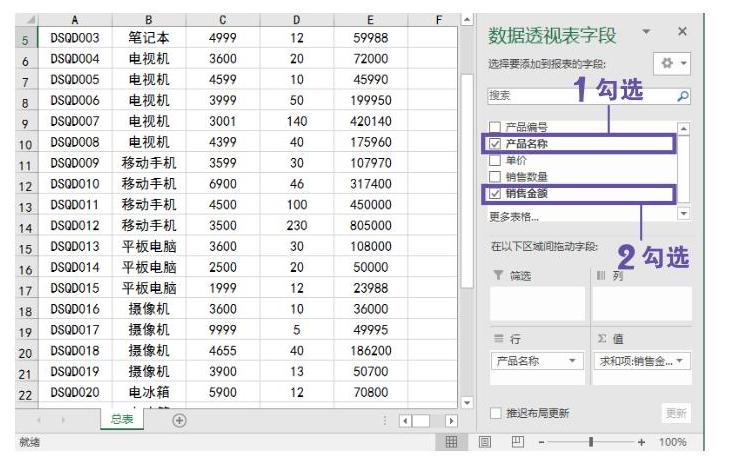Click the search magnifier icon in field search
The width and height of the screenshot is (730, 471).
(683, 96)
